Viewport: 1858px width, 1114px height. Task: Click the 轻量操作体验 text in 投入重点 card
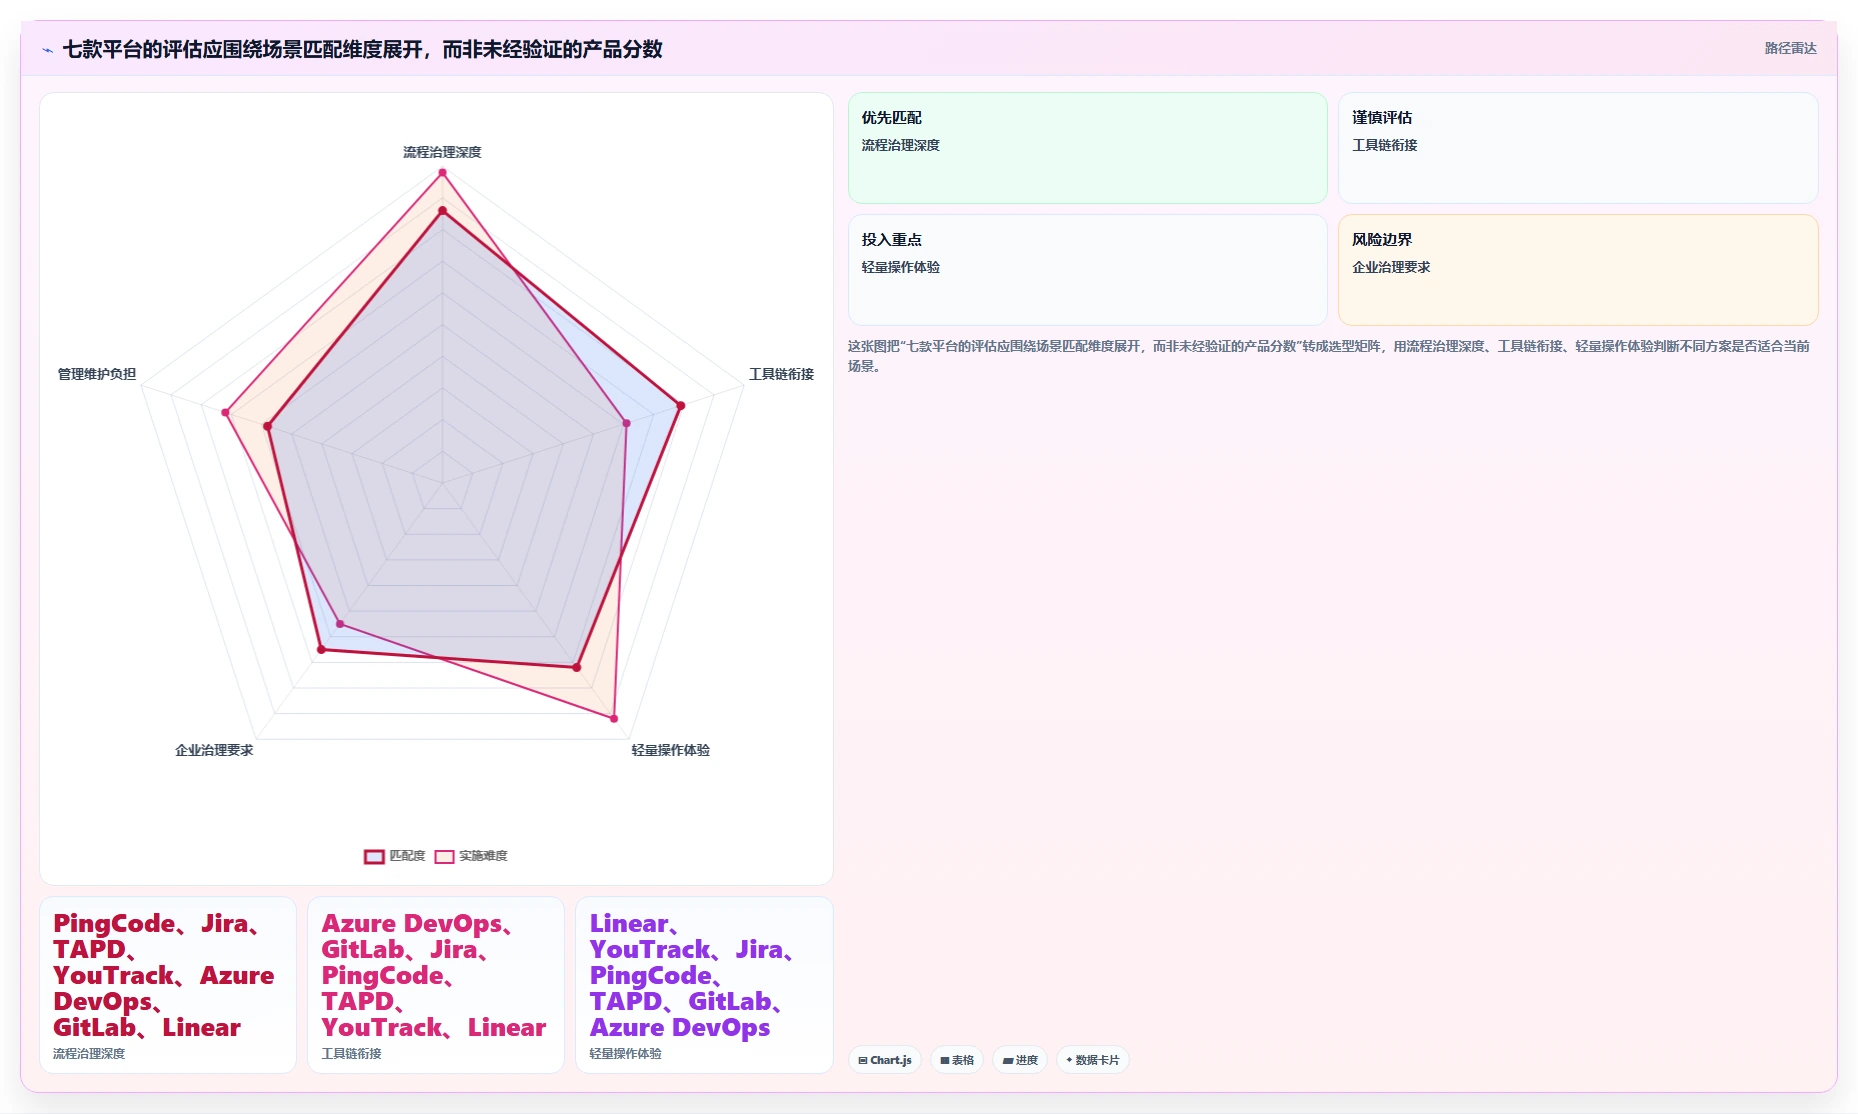pyautogui.click(x=900, y=267)
